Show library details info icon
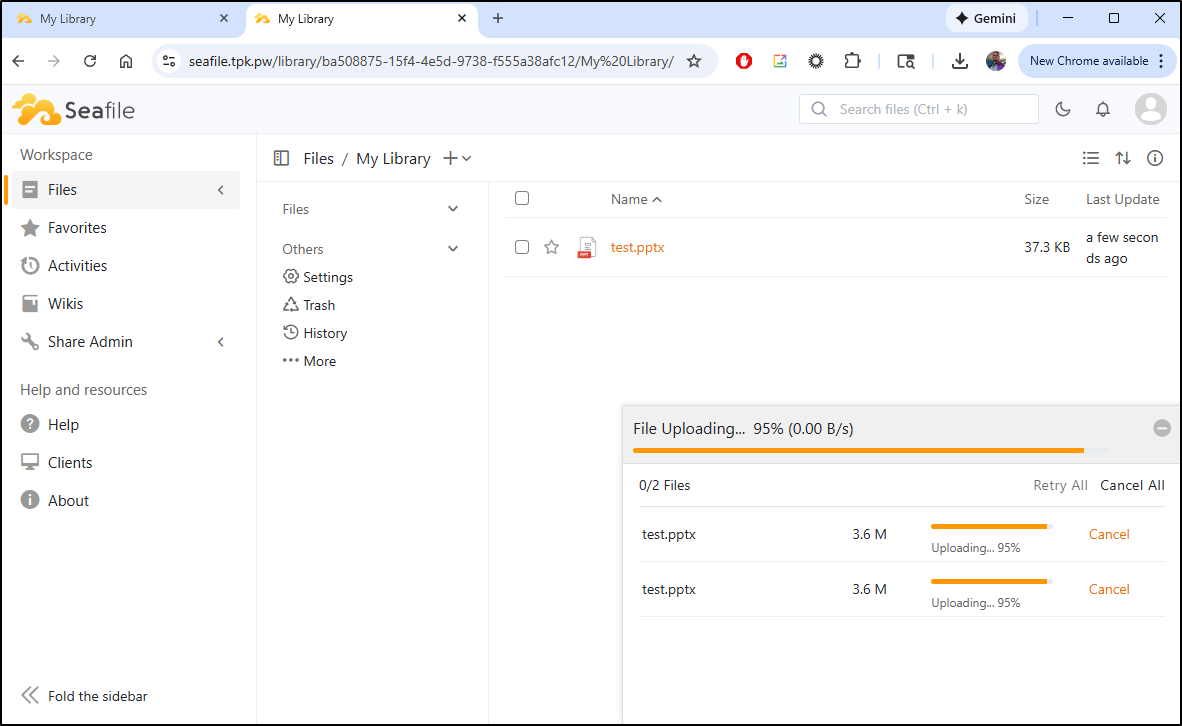This screenshot has width=1182, height=726. pyautogui.click(x=1155, y=158)
